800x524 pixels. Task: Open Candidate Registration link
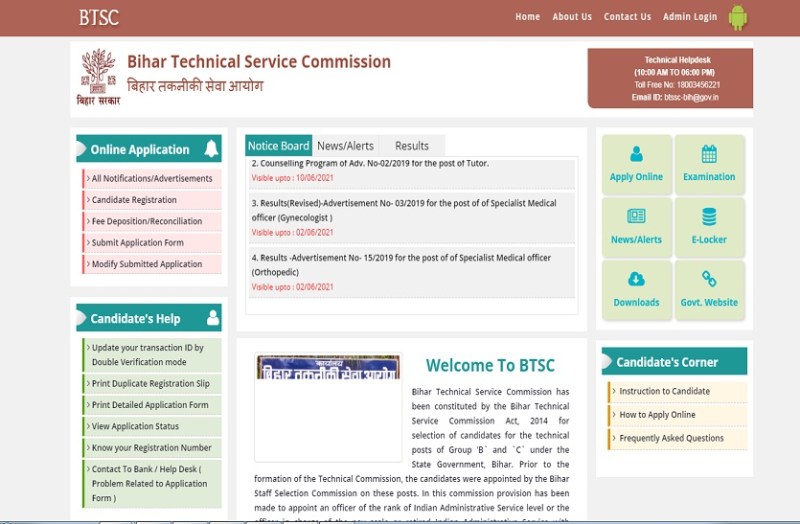click(134, 200)
